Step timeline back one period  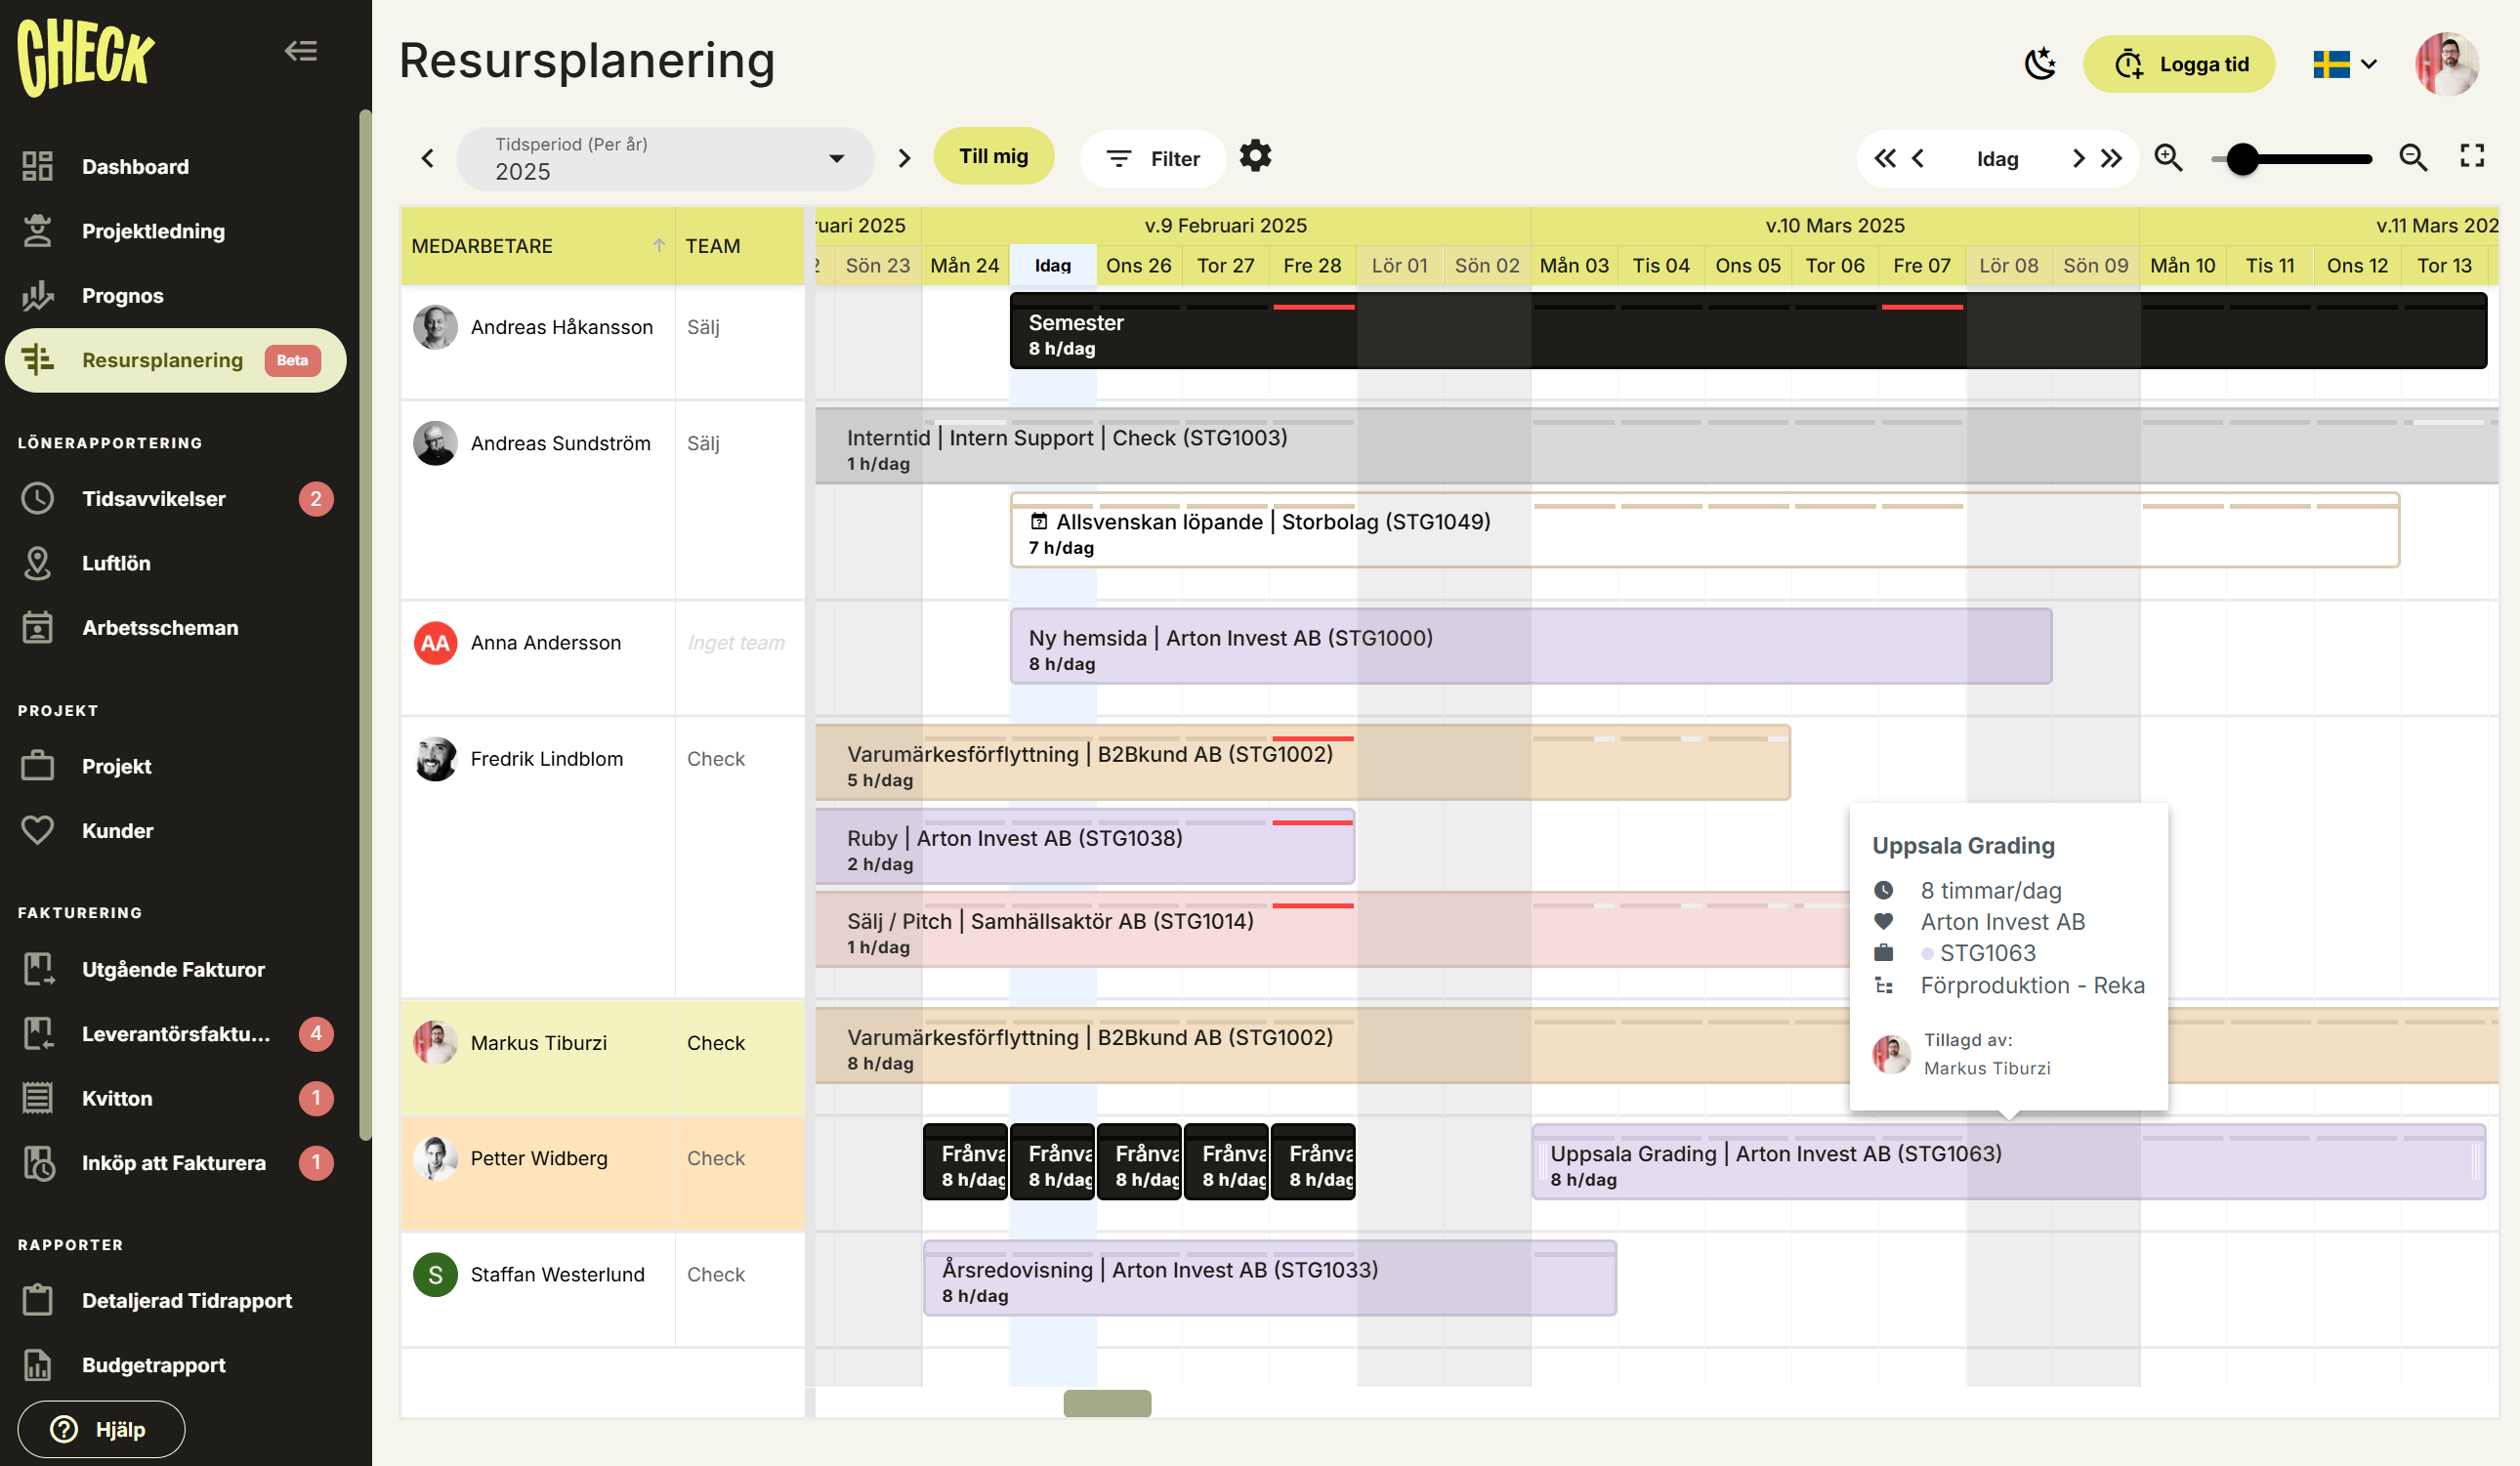1918,158
